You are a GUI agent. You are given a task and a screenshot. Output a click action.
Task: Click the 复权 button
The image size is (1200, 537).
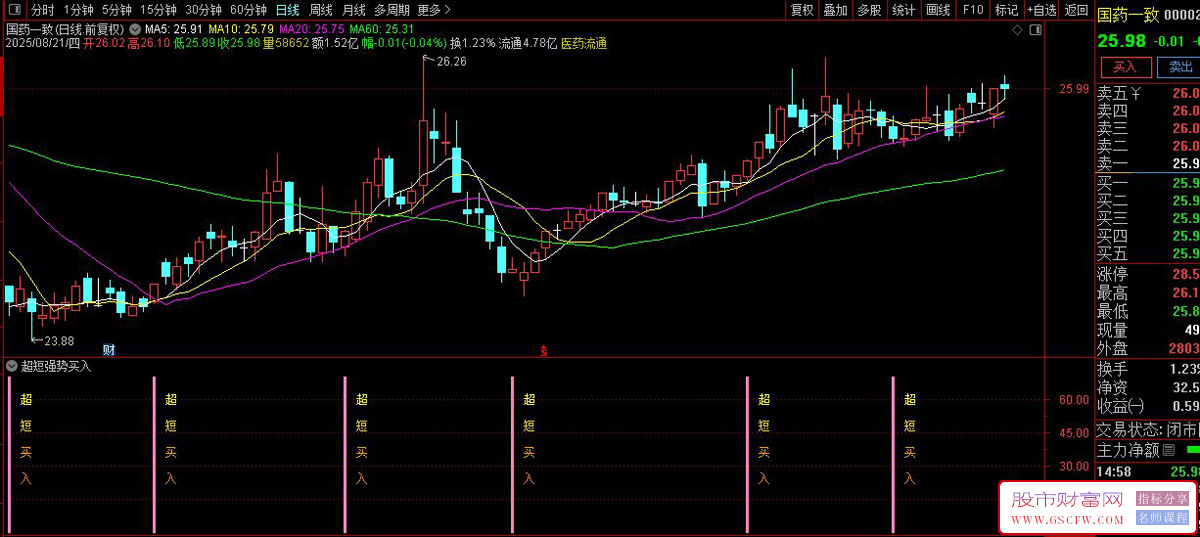pyautogui.click(x=802, y=10)
